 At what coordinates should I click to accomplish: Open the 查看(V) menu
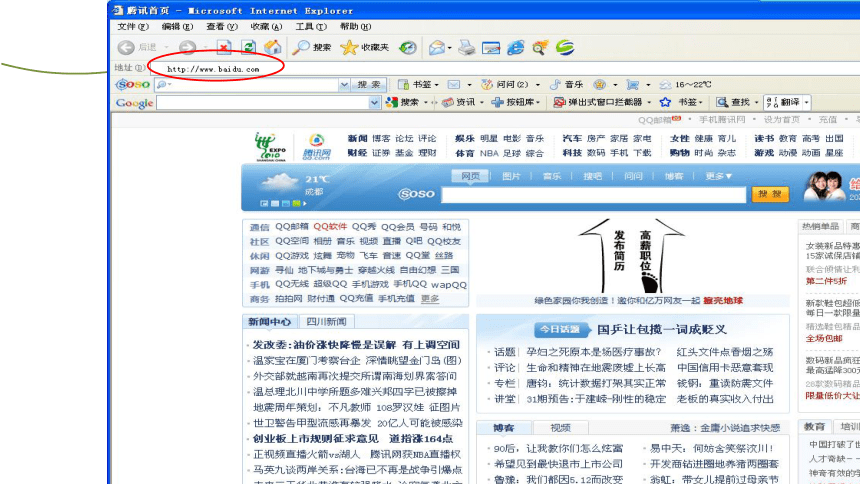pos(222,26)
